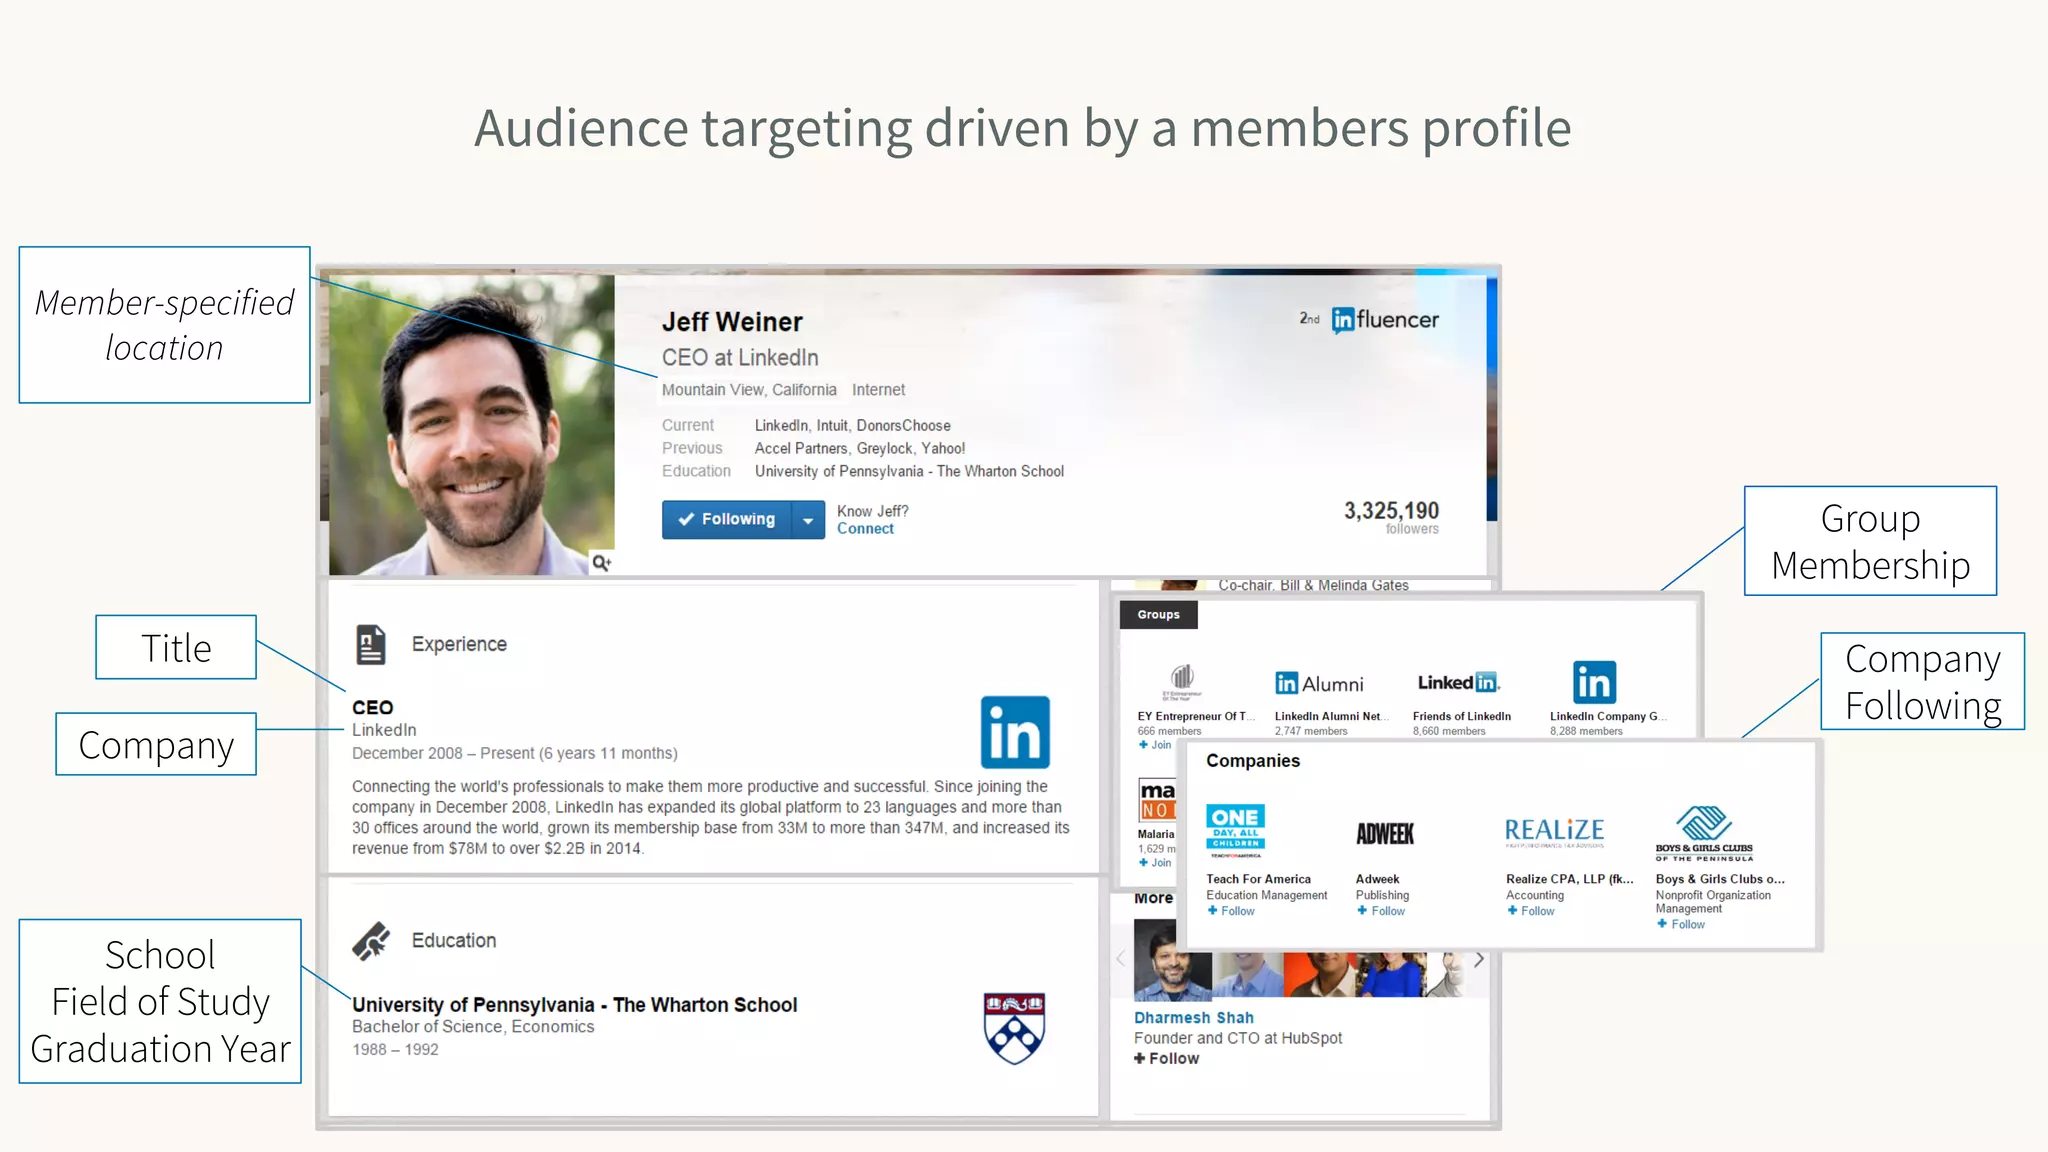Click the Friends of LinkedIn group logo
The image size is (2048, 1152).
[1459, 682]
